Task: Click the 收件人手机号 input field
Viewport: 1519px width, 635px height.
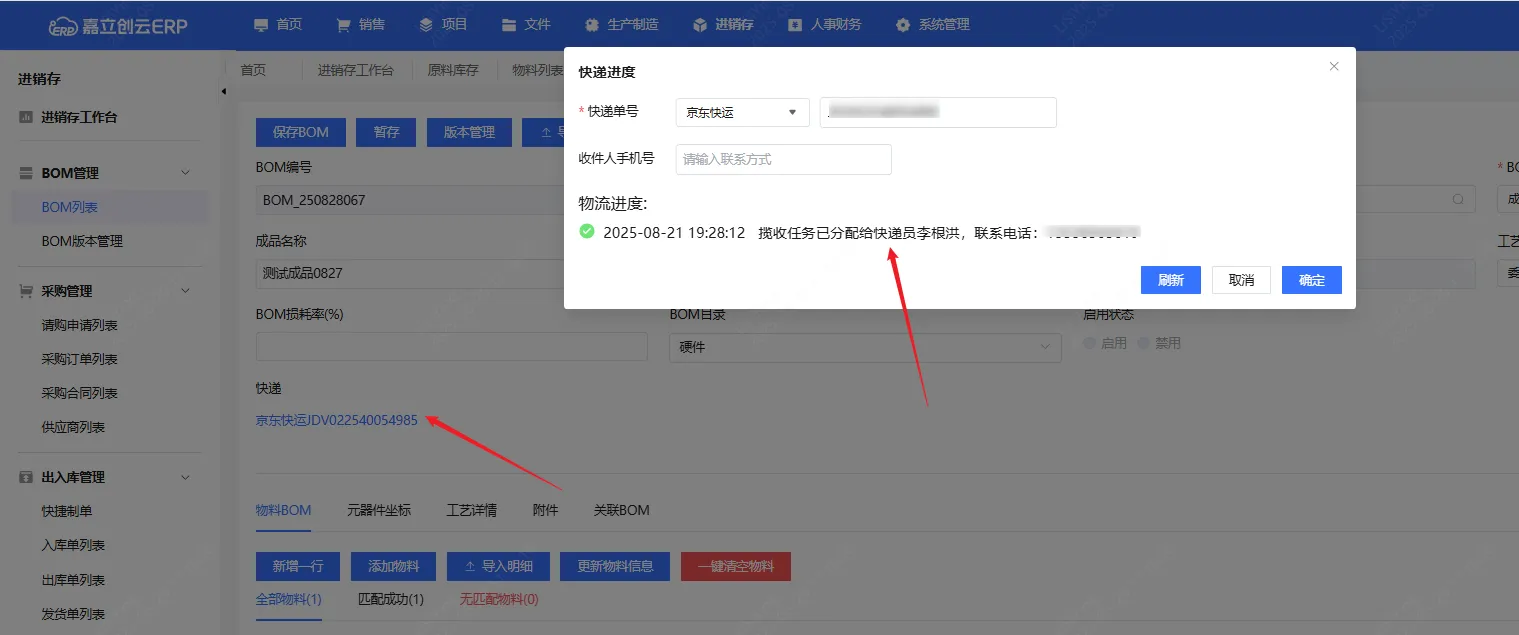Action: [x=783, y=159]
